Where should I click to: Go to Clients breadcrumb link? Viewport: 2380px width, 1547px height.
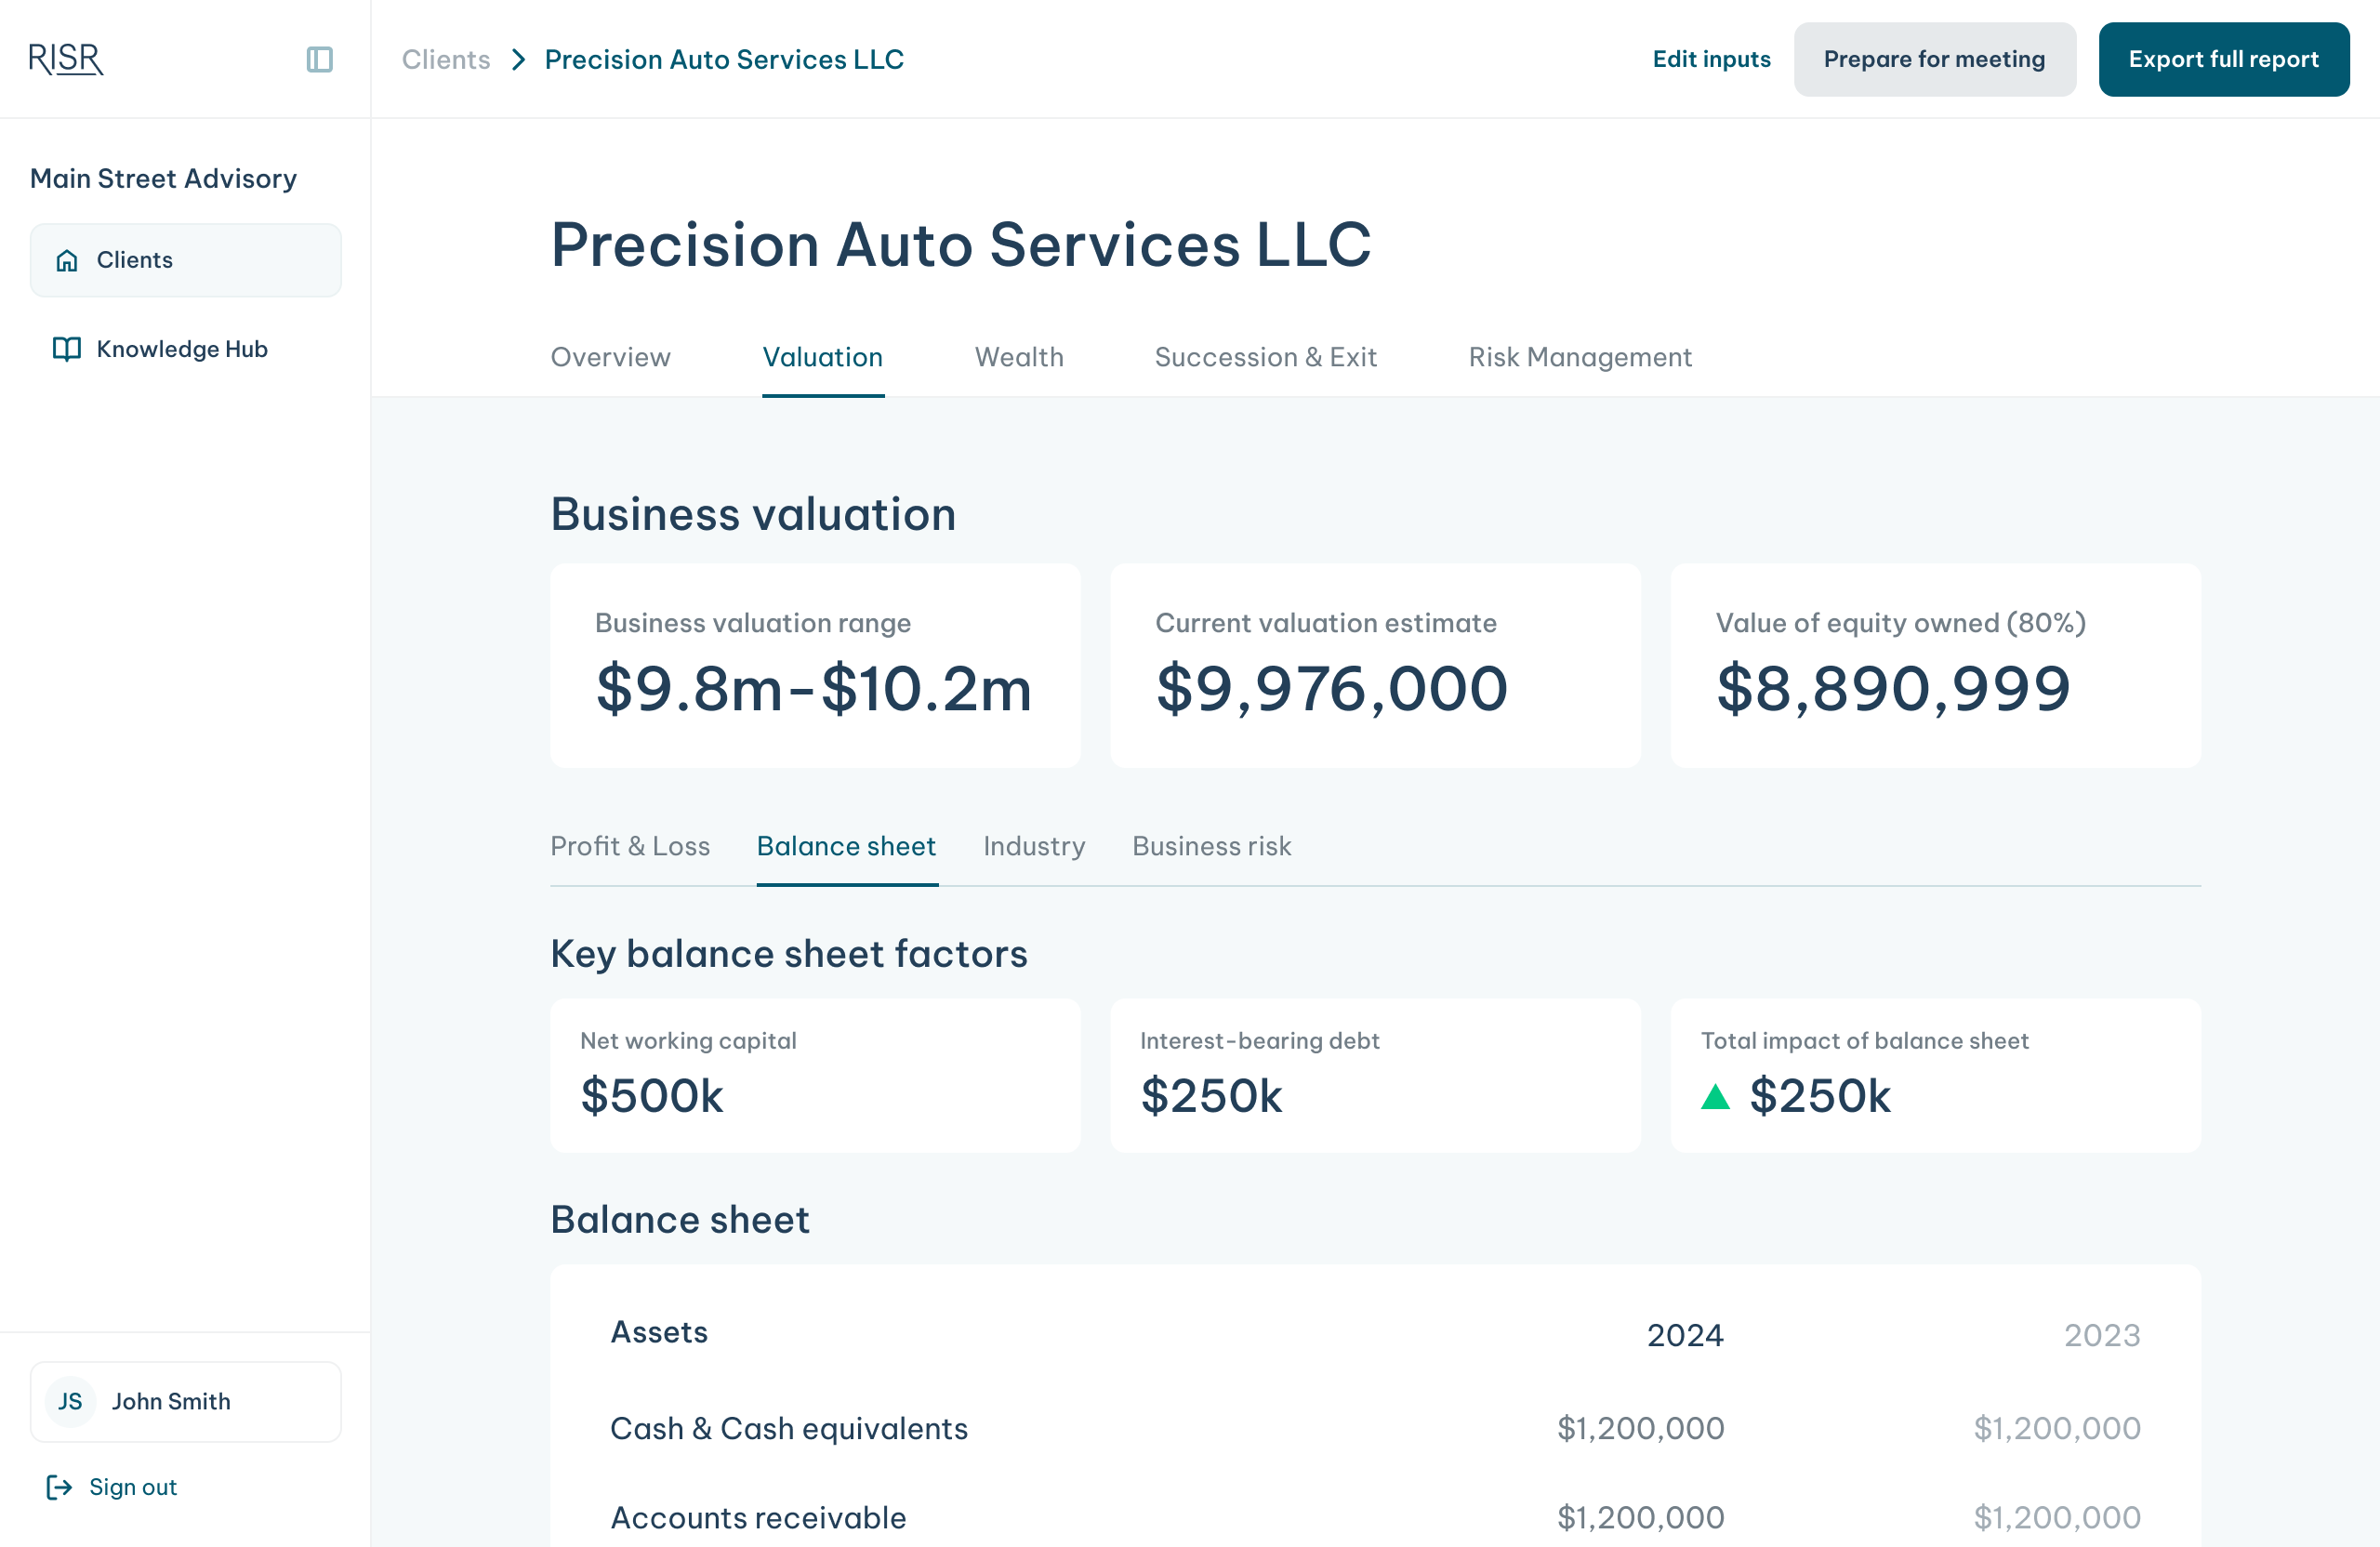(446, 59)
